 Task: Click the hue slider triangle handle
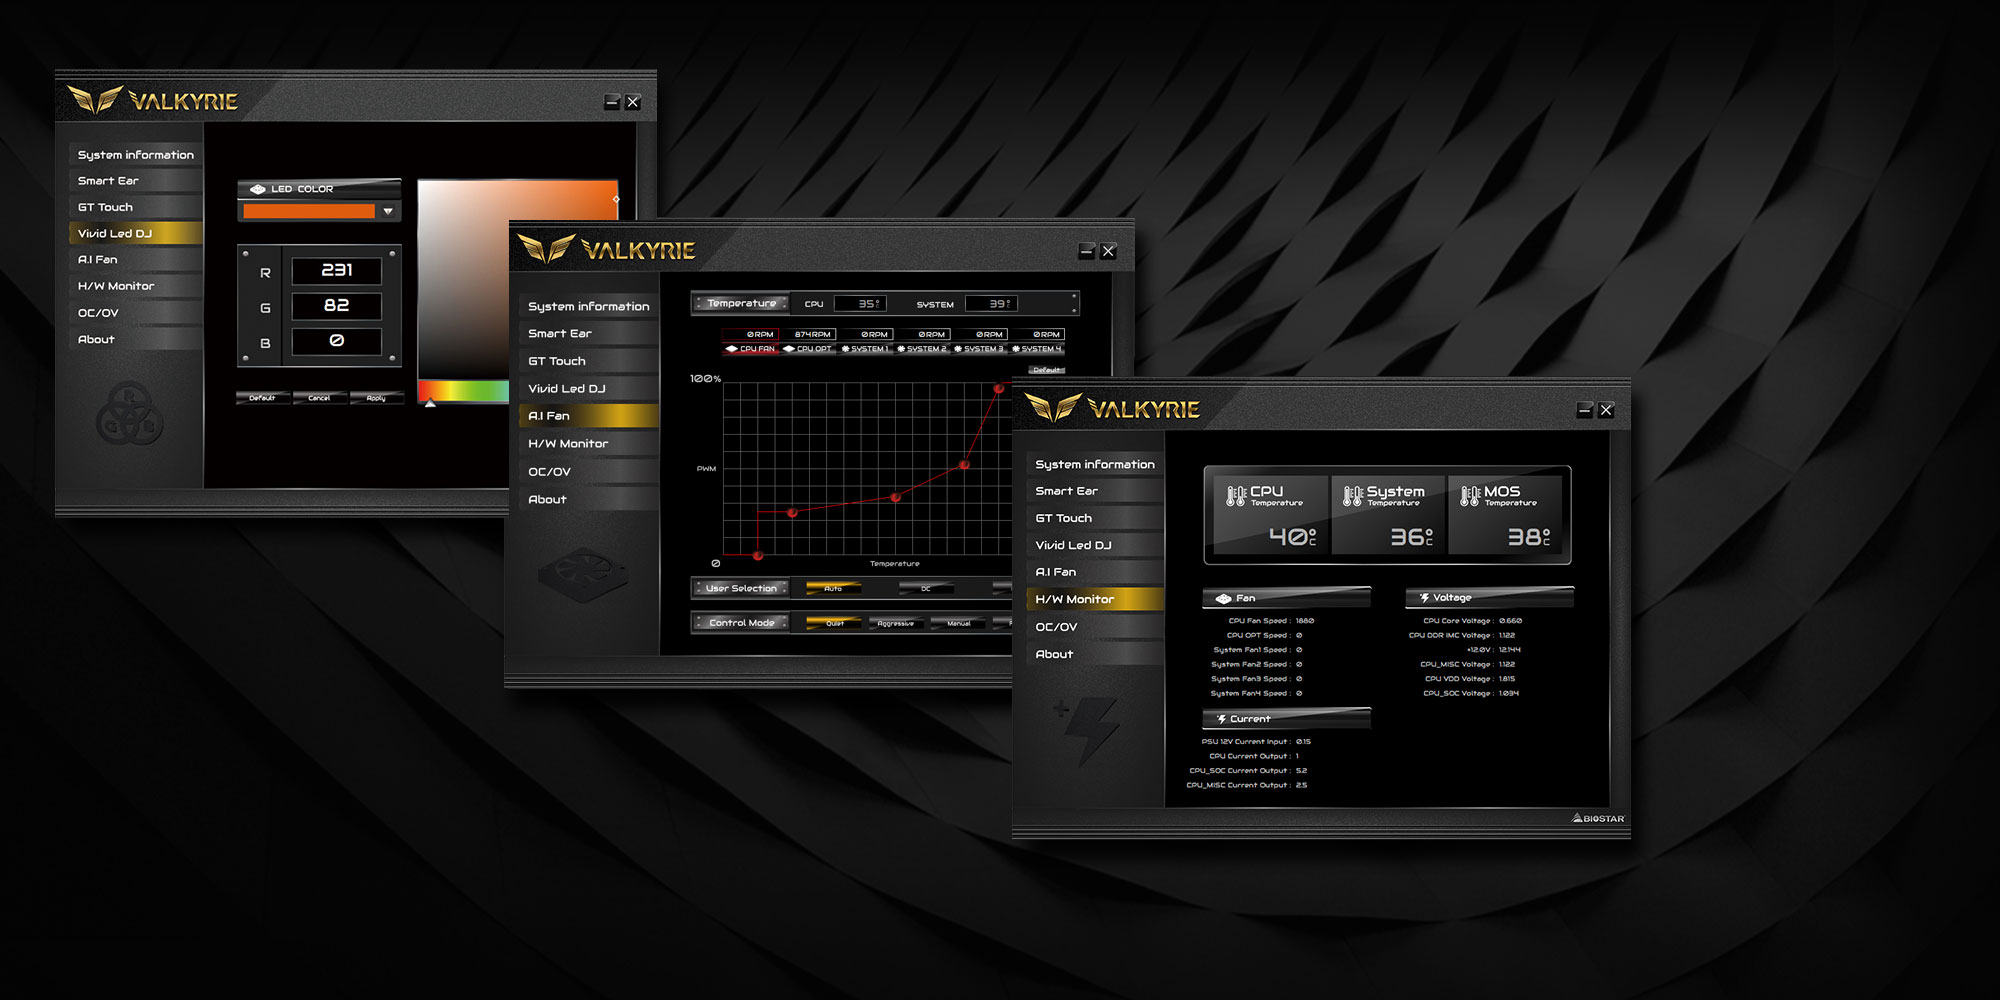430,403
